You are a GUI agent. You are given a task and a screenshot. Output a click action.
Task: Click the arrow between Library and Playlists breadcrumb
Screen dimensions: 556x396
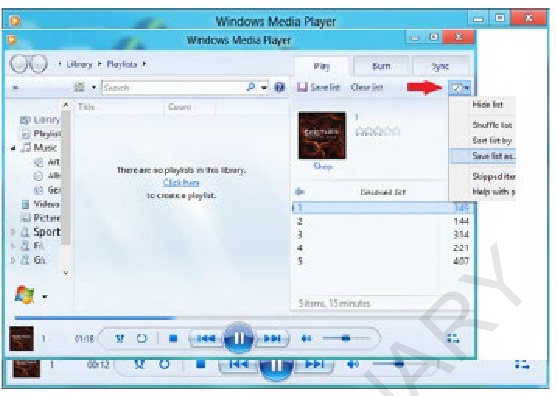click(x=100, y=64)
